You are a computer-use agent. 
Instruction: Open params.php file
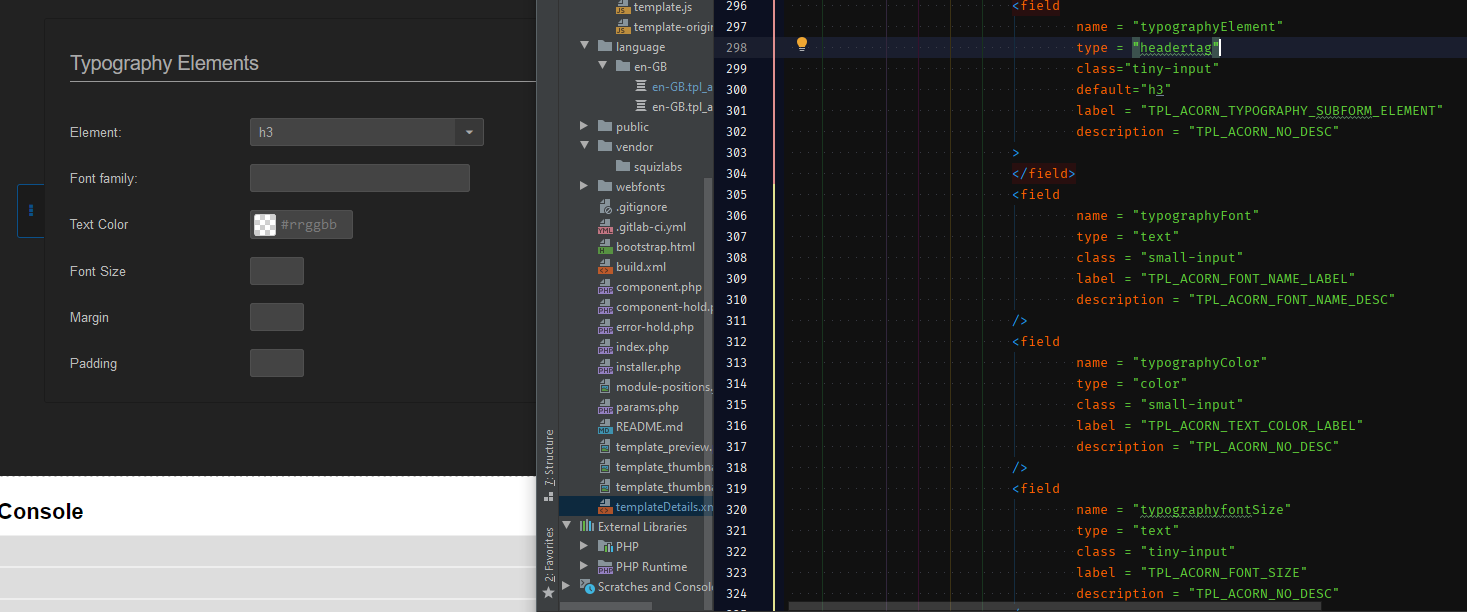(x=647, y=406)
